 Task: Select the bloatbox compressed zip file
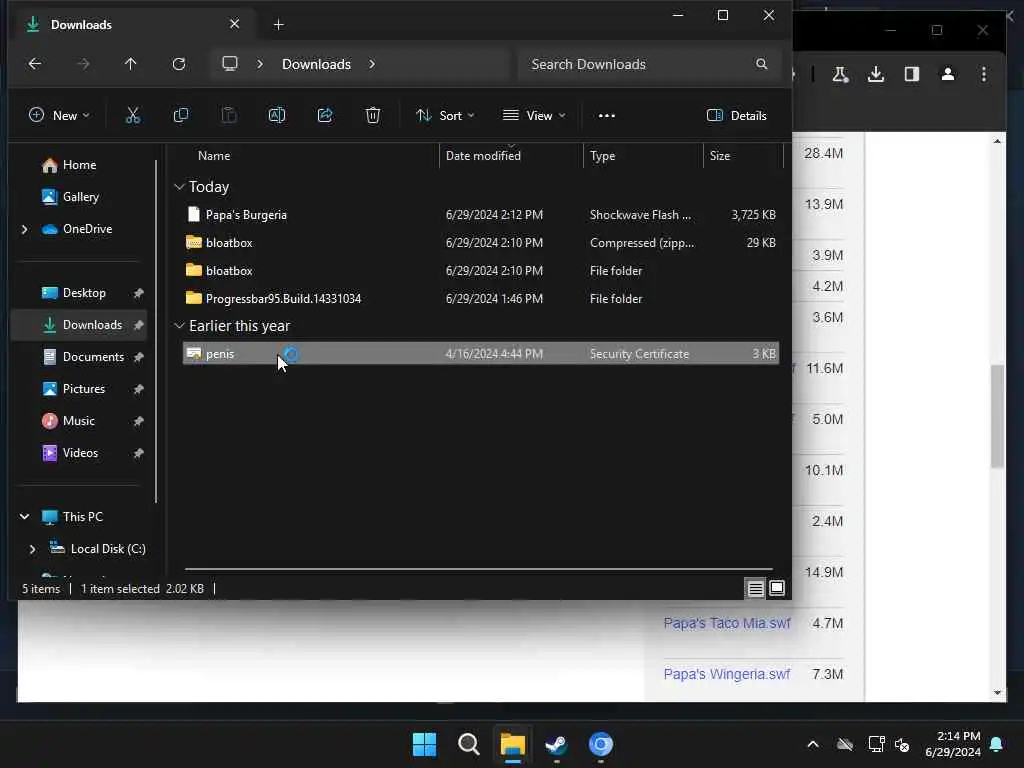coord(481,243)
